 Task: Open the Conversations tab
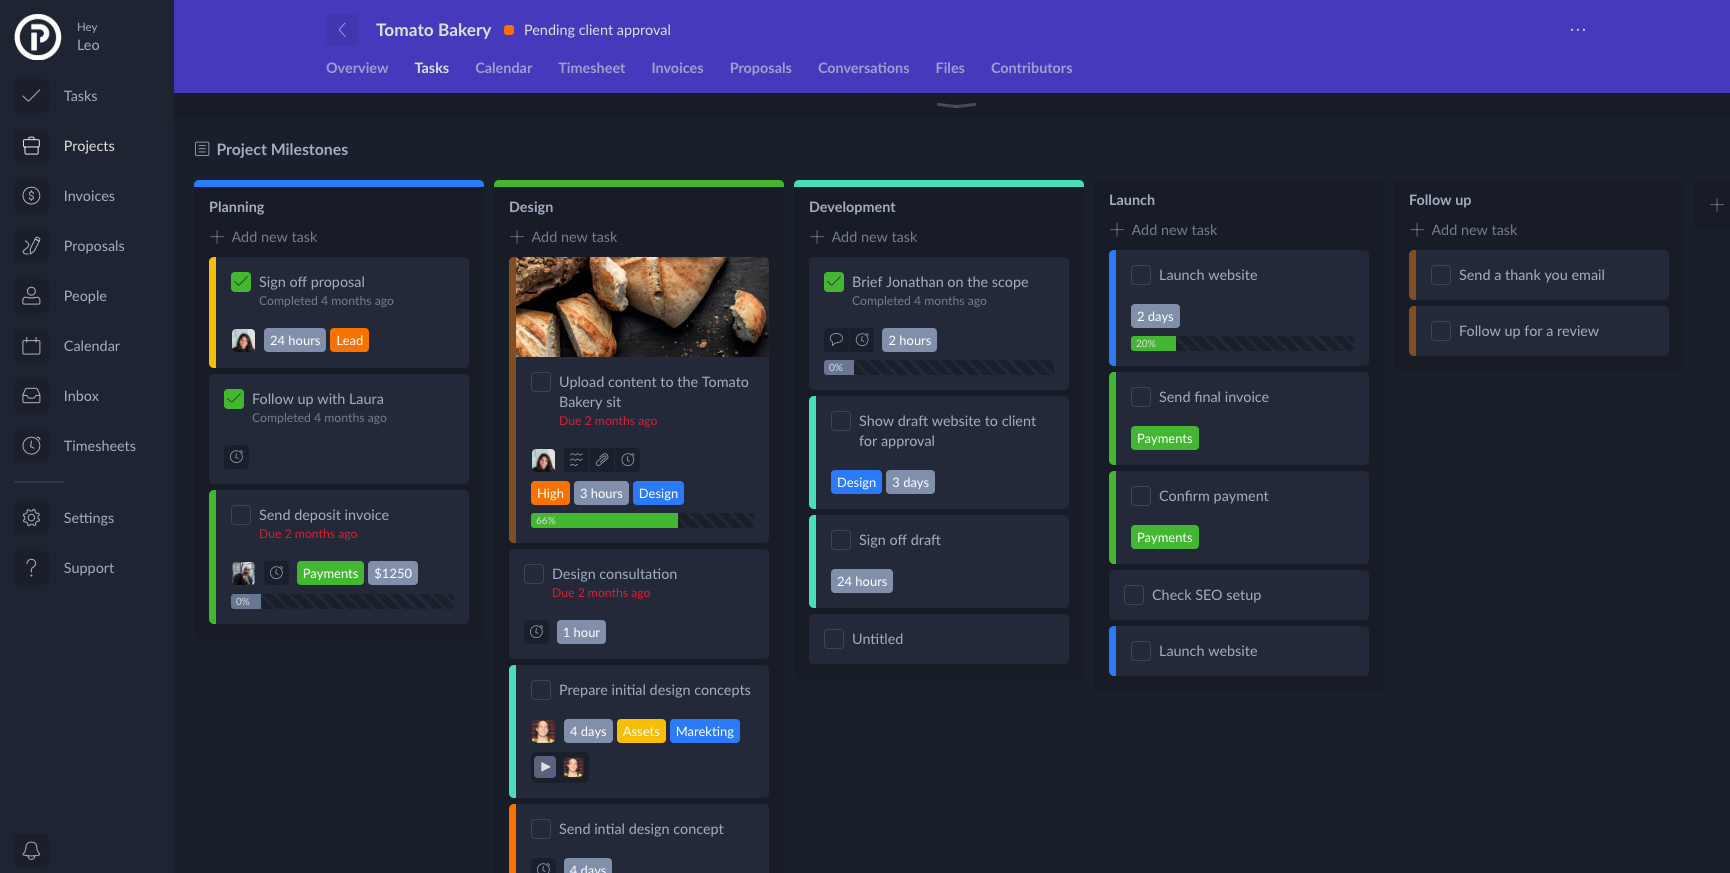(863, 68)
